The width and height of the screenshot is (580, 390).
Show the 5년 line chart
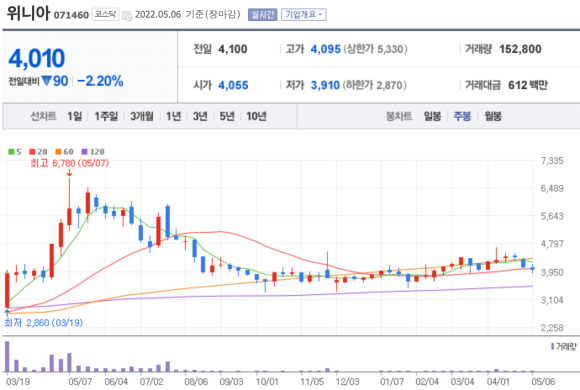point(227,117)
